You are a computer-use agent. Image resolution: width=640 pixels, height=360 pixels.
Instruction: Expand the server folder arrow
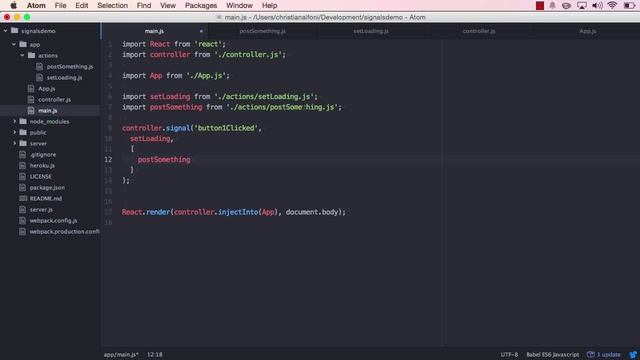[x=15, y=143]
